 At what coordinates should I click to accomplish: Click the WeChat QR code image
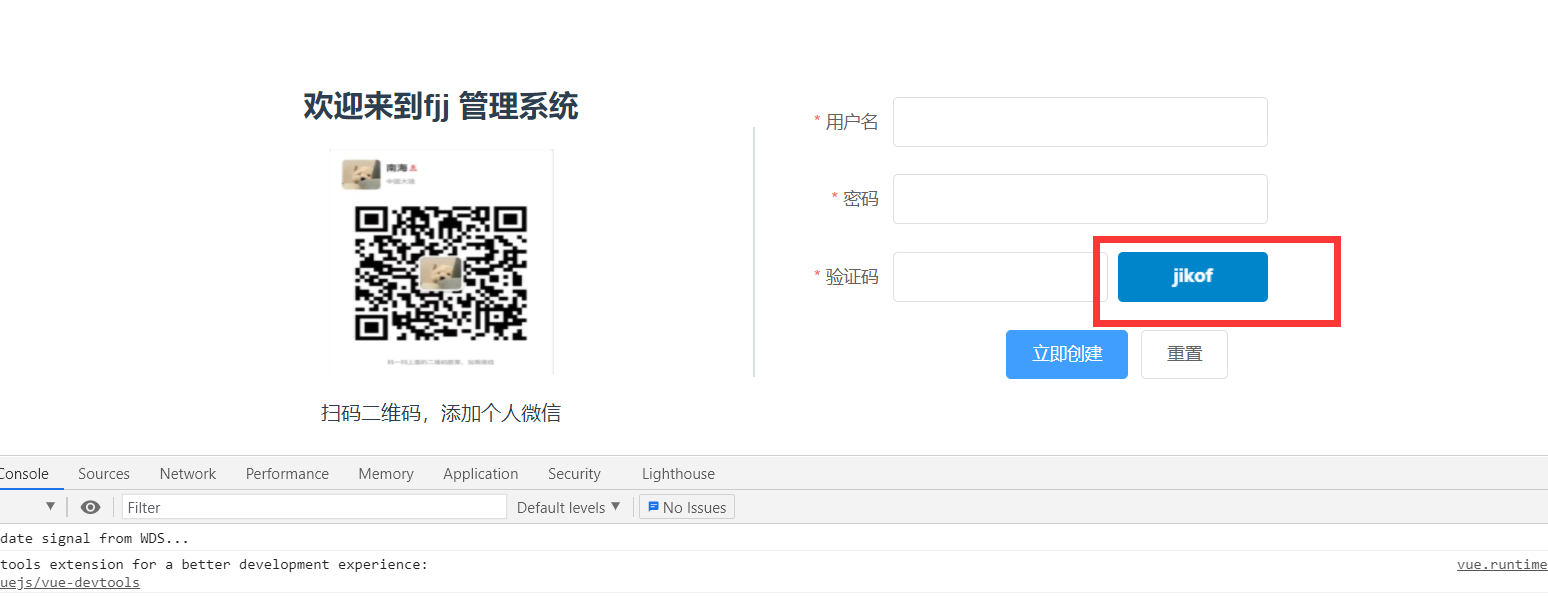[441, 261]
